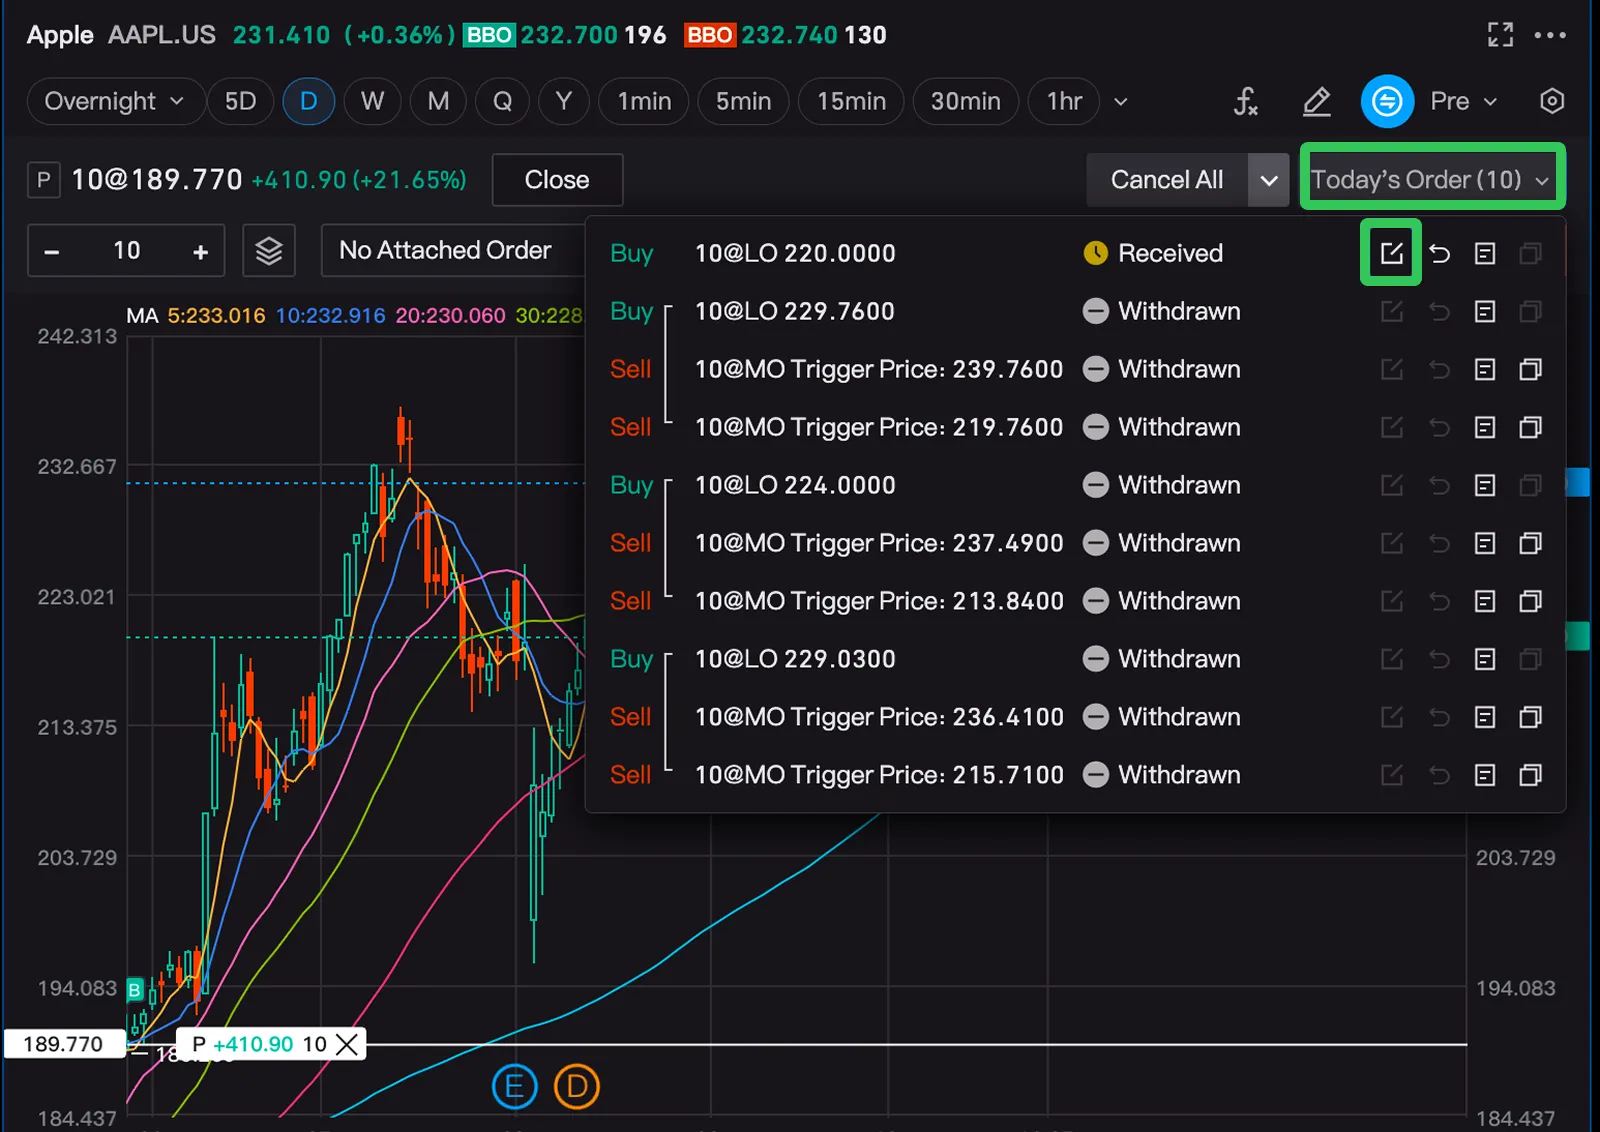Screen dimensions: 1600x1132
Task: Dismiss the position line X marker
Action: click(347, 1044)
